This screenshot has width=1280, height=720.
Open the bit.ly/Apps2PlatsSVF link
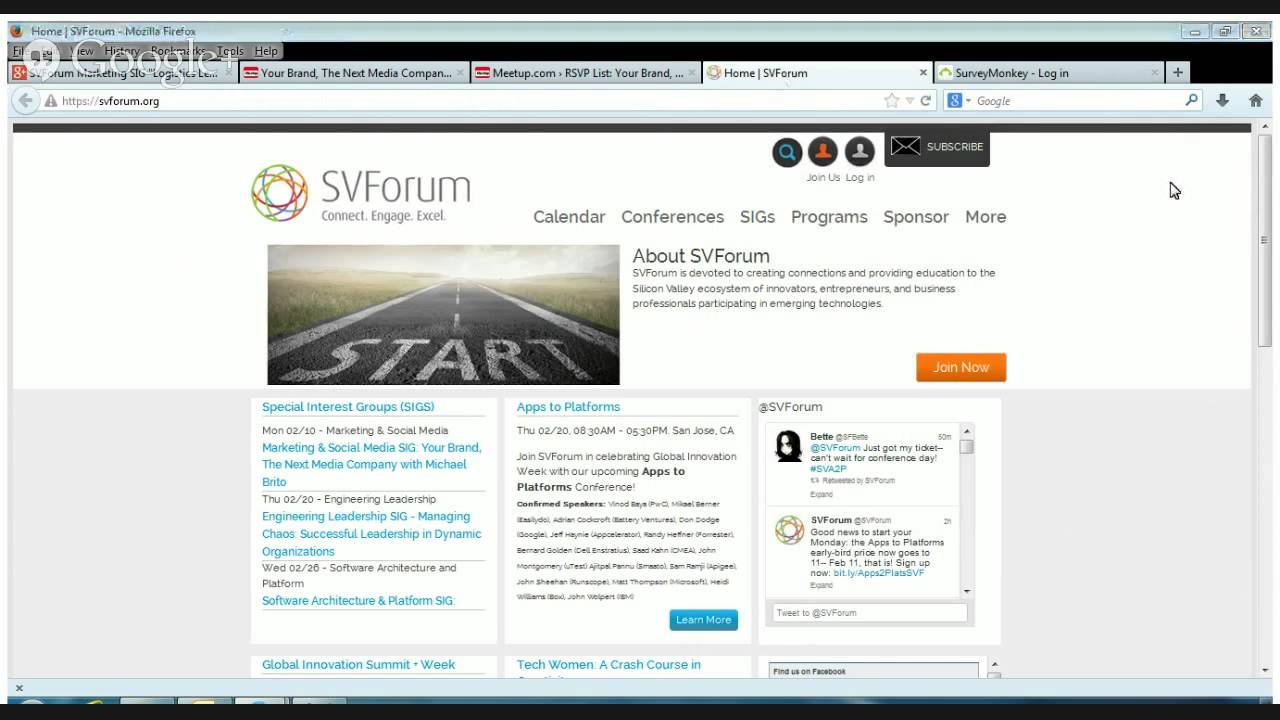pos(878,573)
